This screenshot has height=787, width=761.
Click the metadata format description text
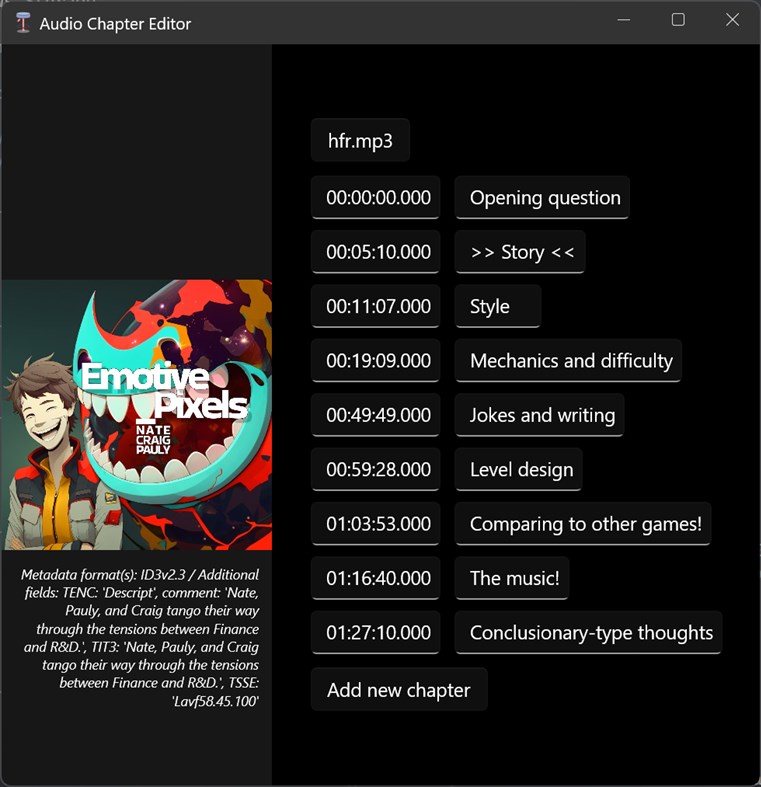[x=140, y=637]
